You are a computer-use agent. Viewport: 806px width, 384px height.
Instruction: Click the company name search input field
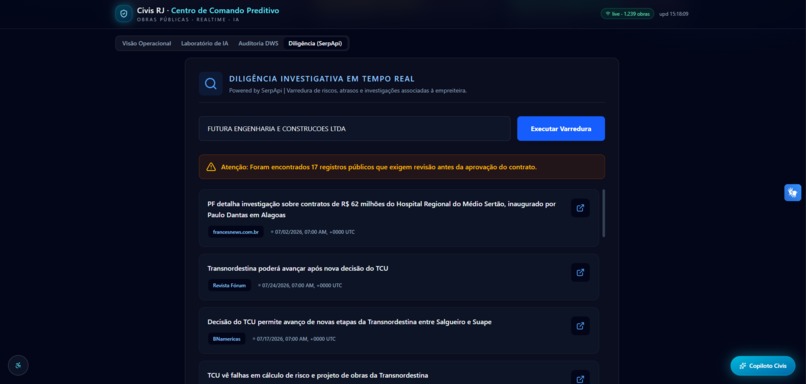tap(354, 129)
